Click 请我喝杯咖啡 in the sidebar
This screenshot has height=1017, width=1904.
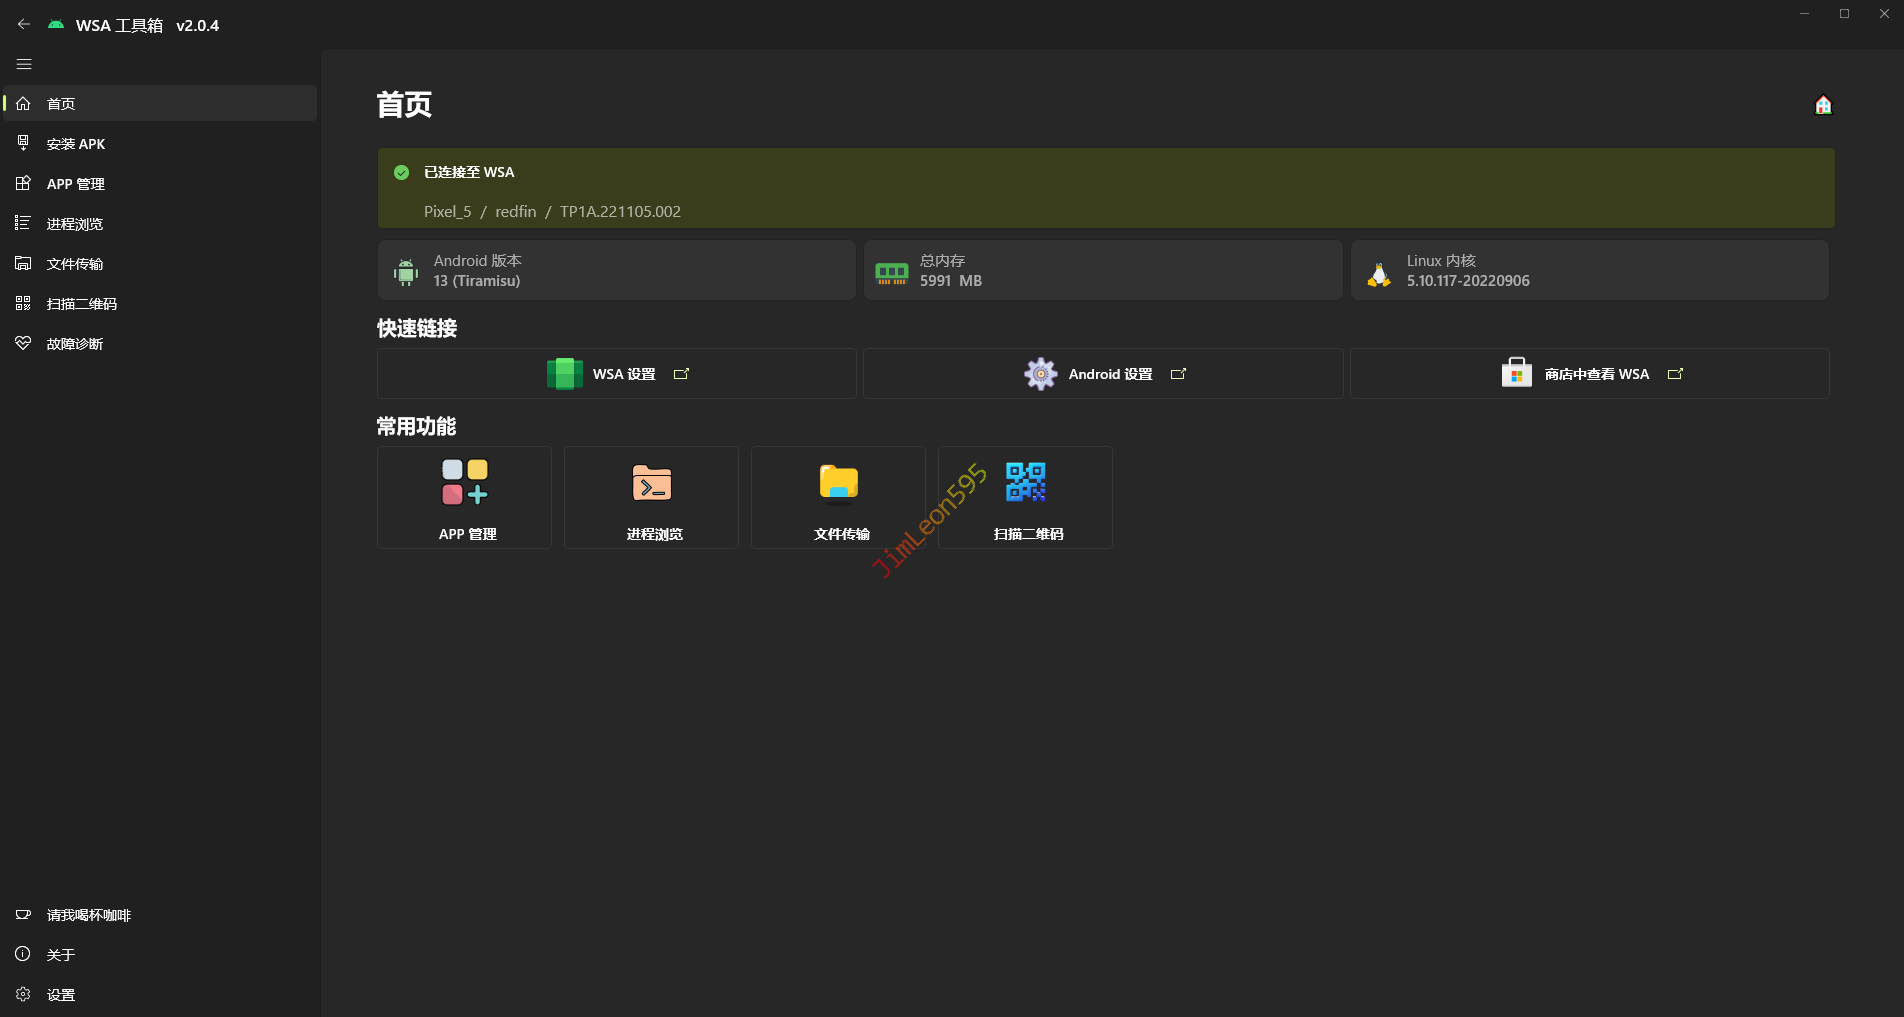[88, 915]
